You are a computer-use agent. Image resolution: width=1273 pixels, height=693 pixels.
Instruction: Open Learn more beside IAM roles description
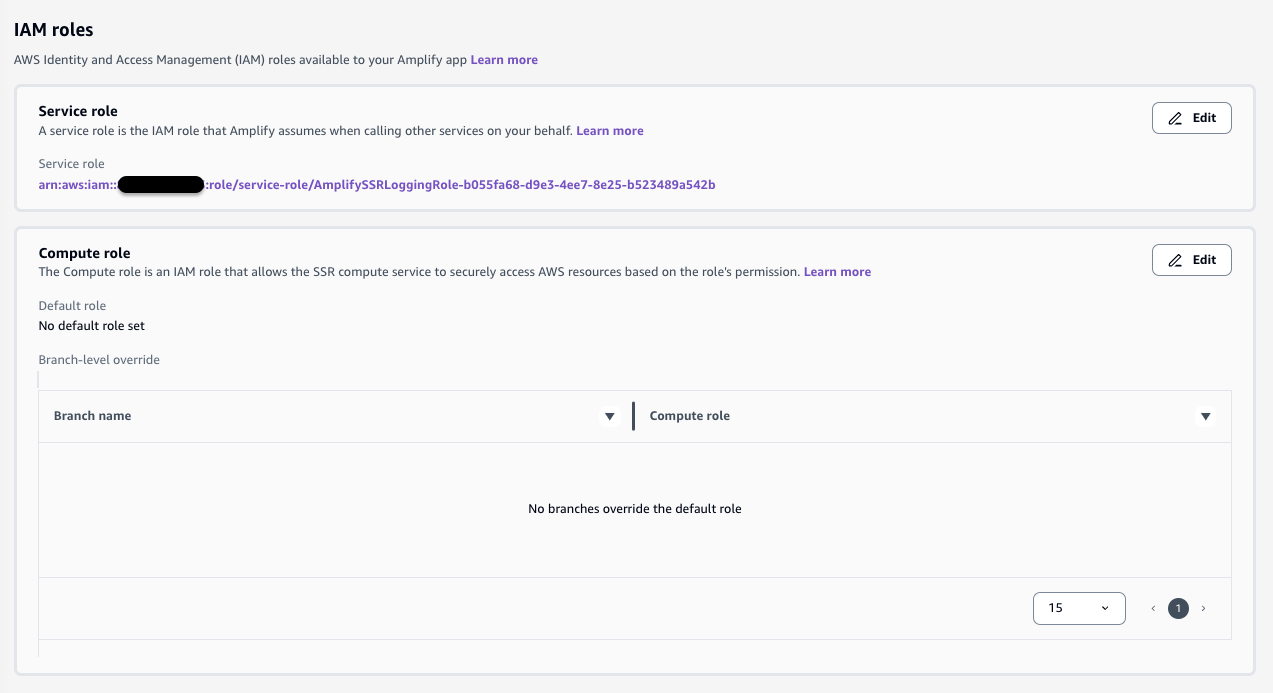coord(503,60)
